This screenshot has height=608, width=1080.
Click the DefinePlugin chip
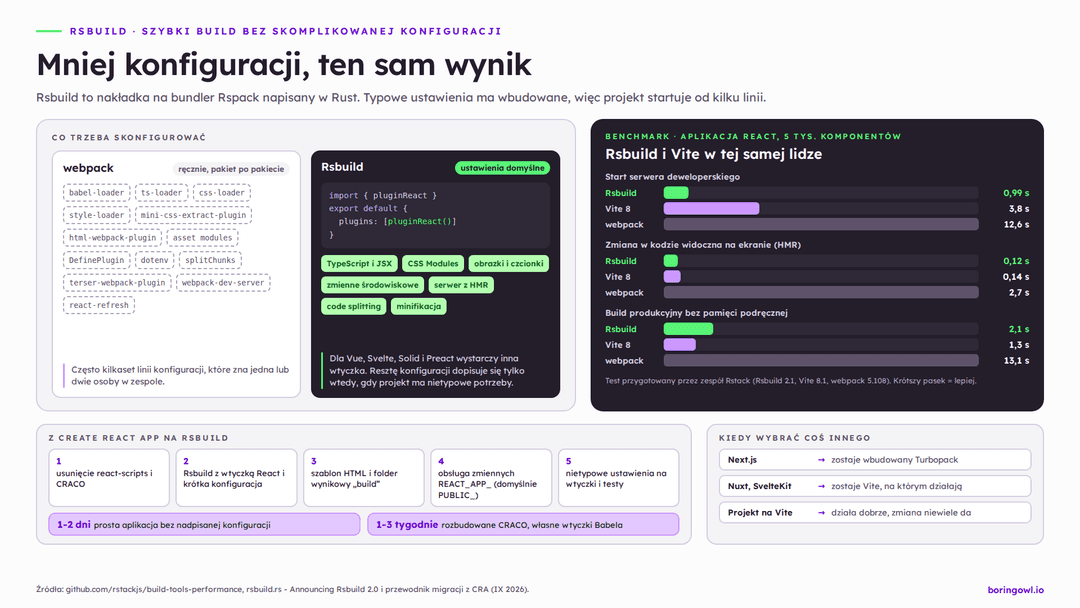(x=96, y=260)
